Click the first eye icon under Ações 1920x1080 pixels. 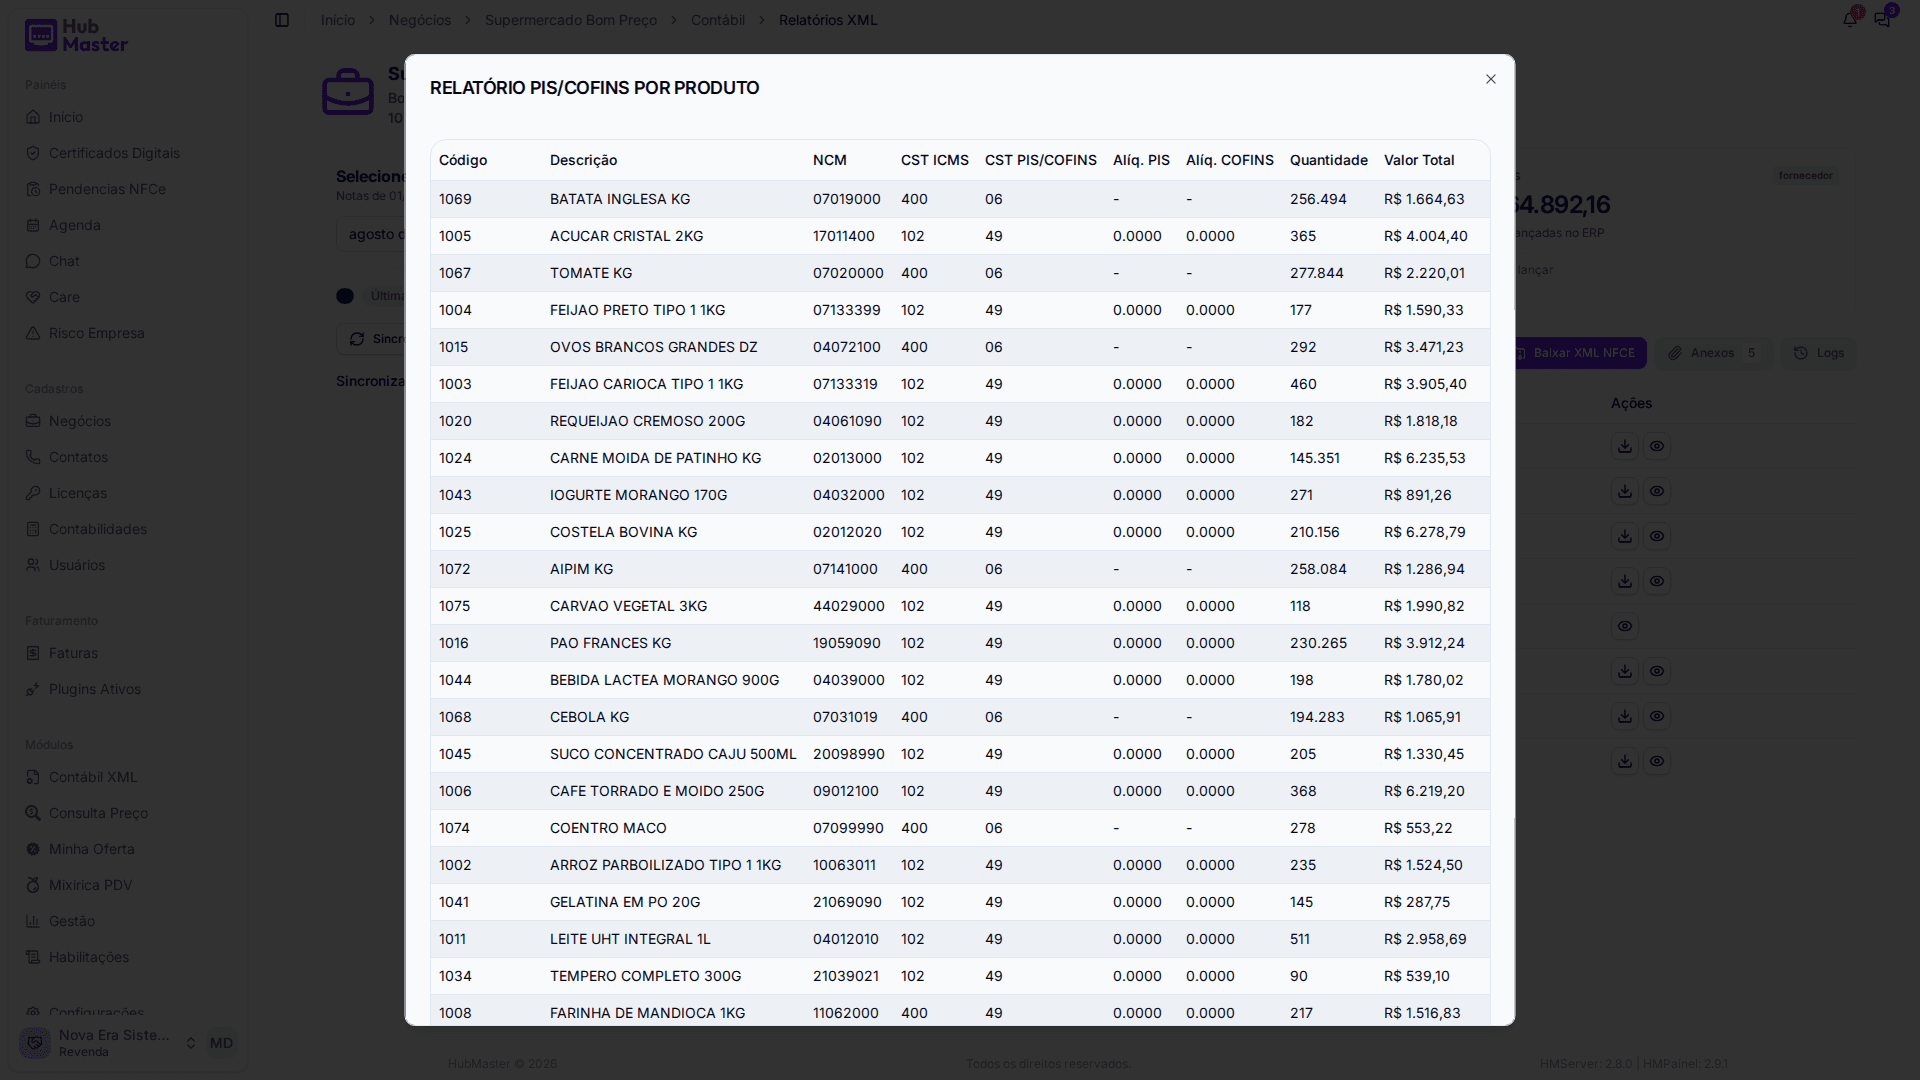1657,446
